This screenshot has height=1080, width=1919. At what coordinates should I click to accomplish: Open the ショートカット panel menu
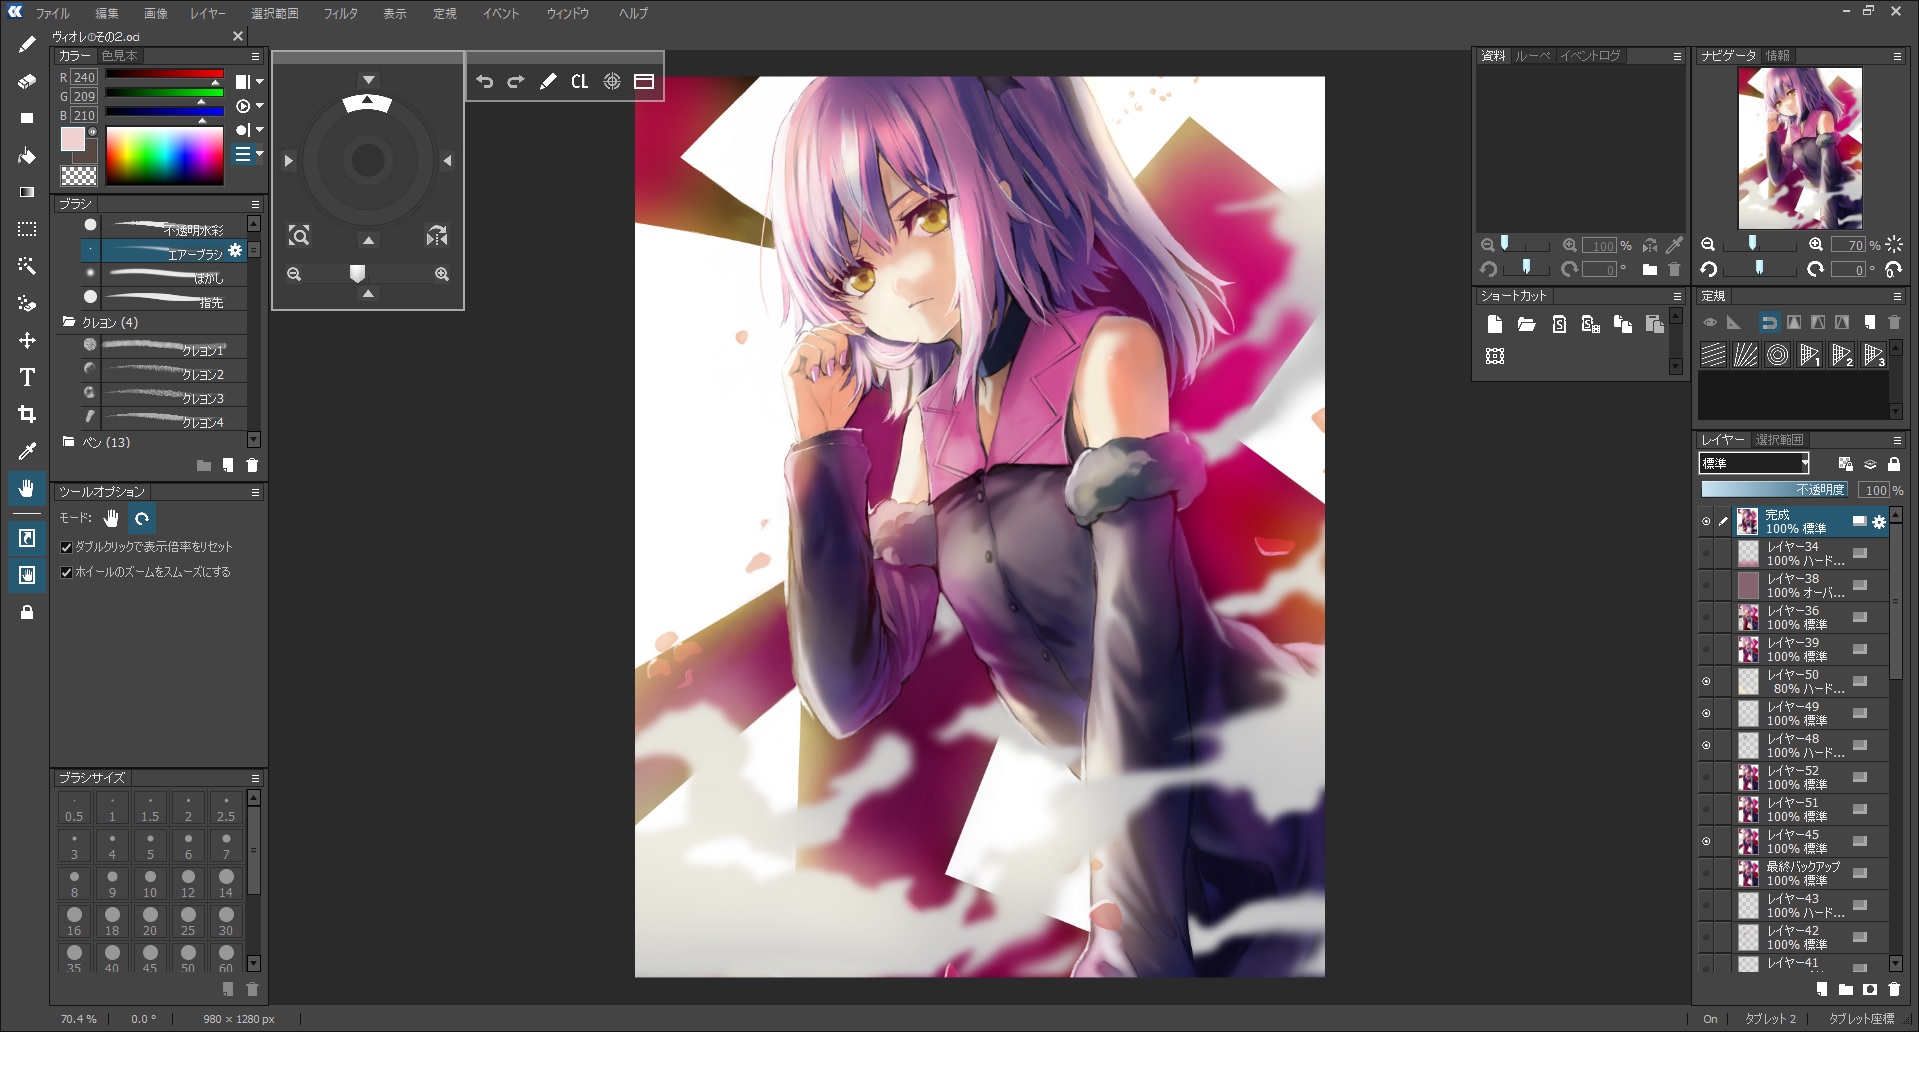click(1677, 296)
